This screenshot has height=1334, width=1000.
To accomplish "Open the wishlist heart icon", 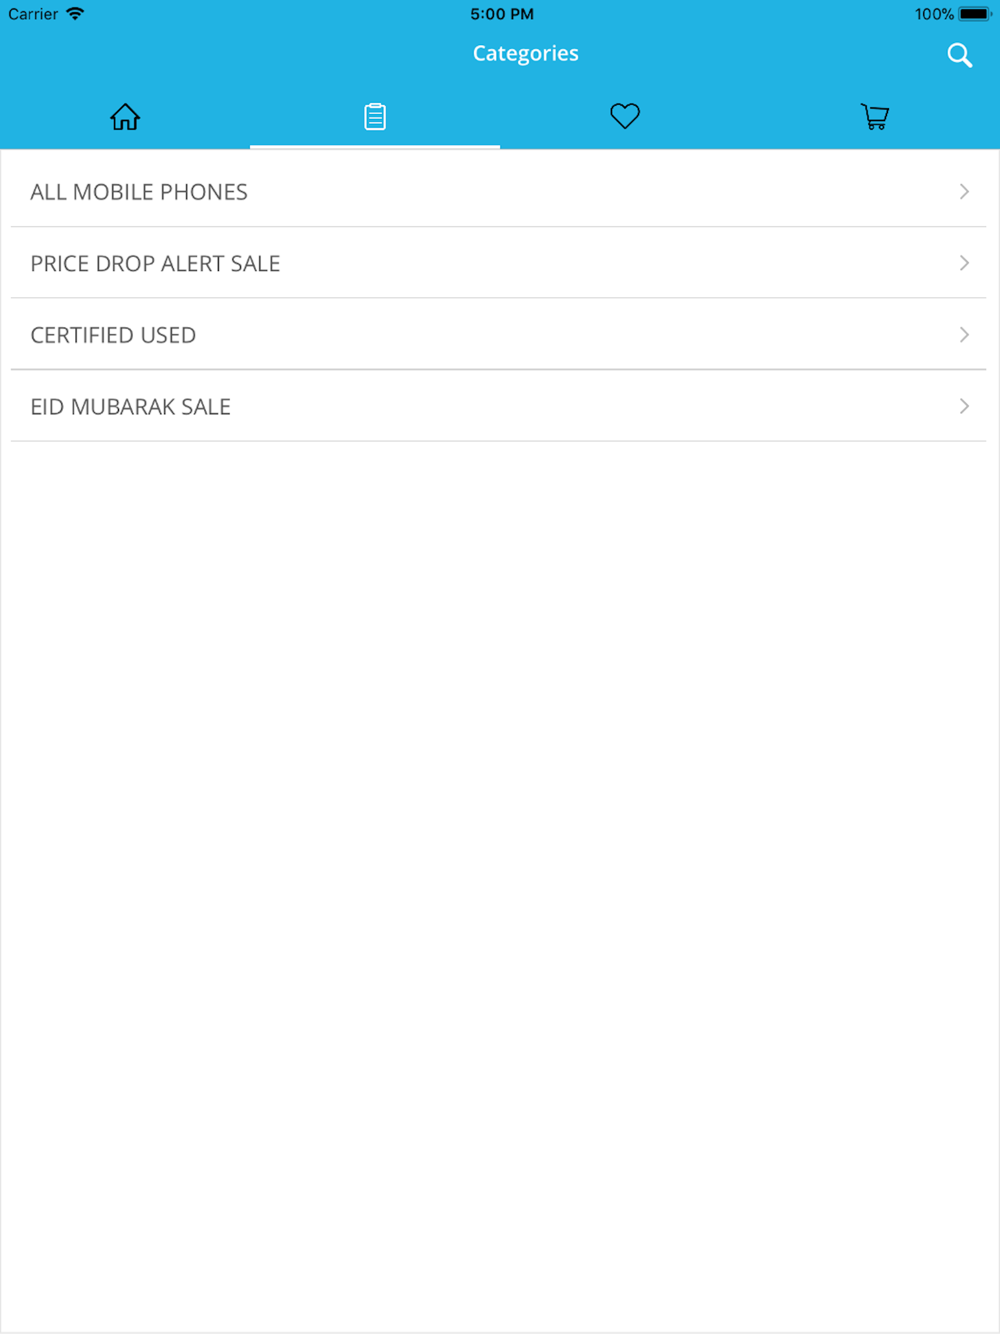I will point(625,116).
